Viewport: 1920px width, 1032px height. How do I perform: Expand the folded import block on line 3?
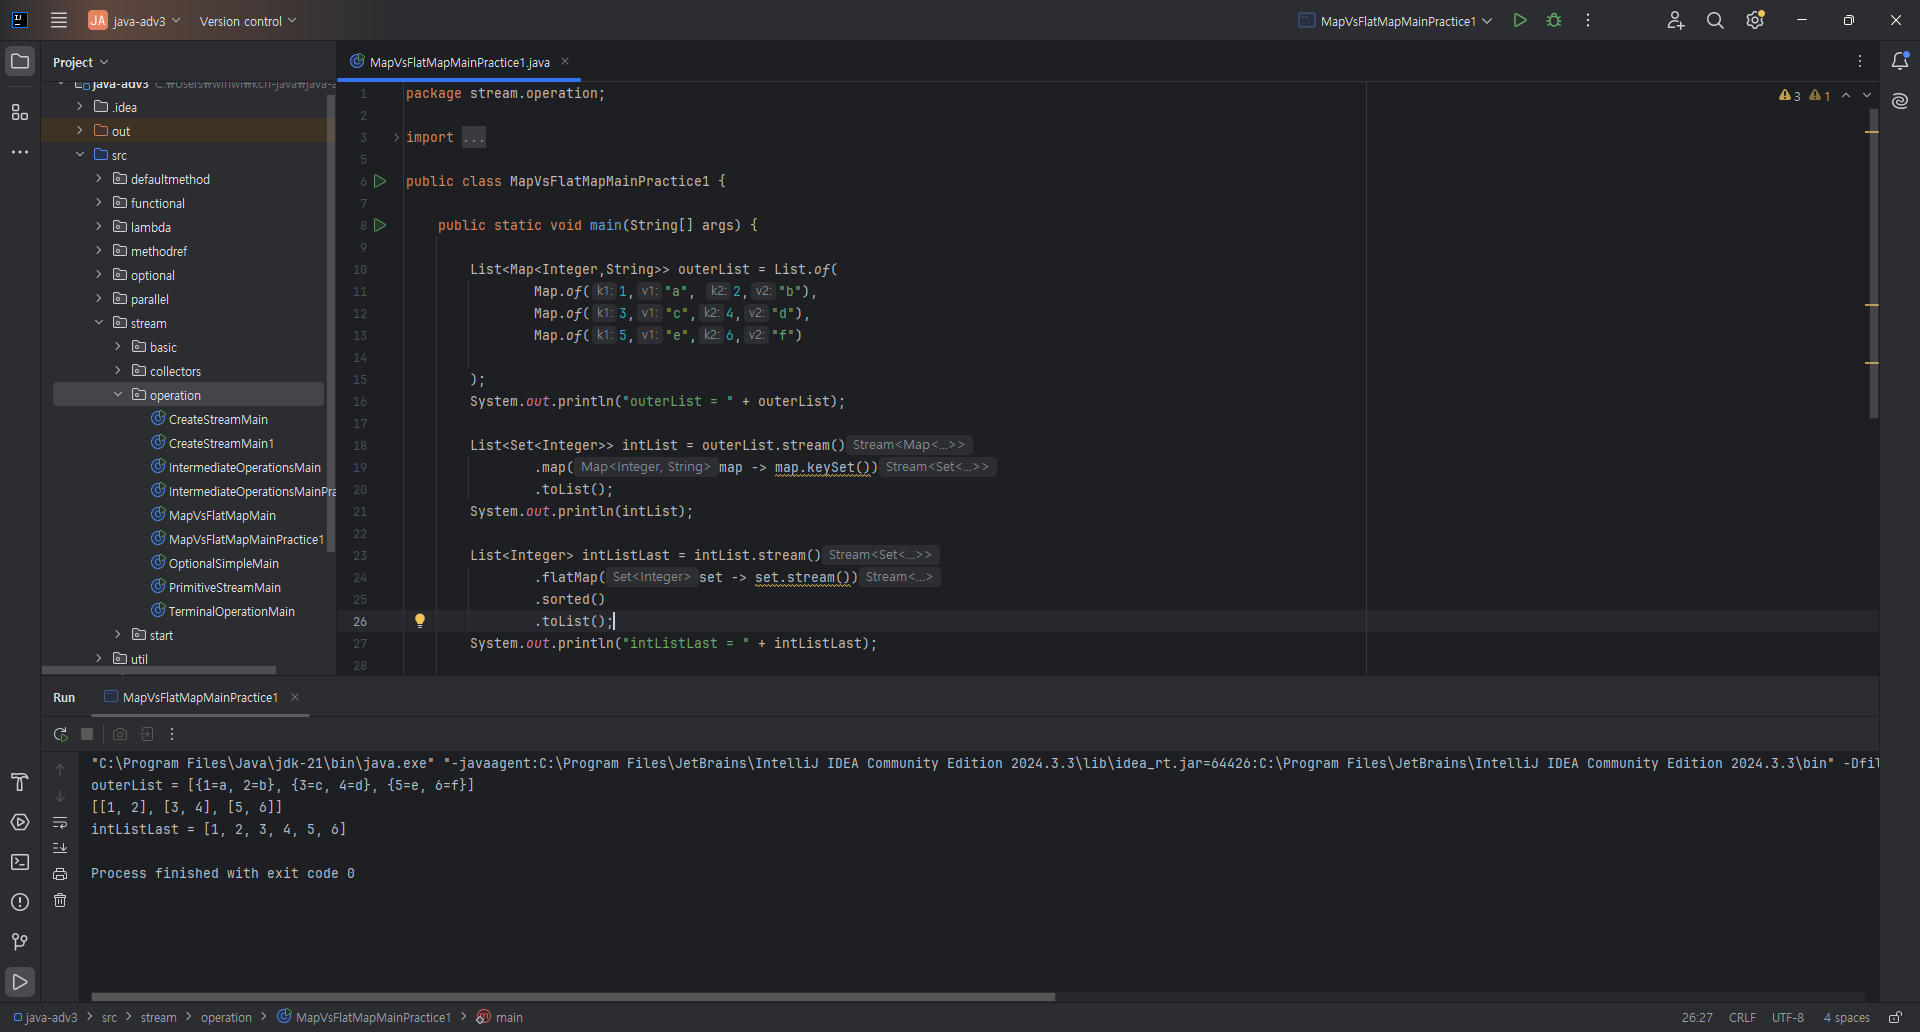pyautogui.click(x=396, y=137)
